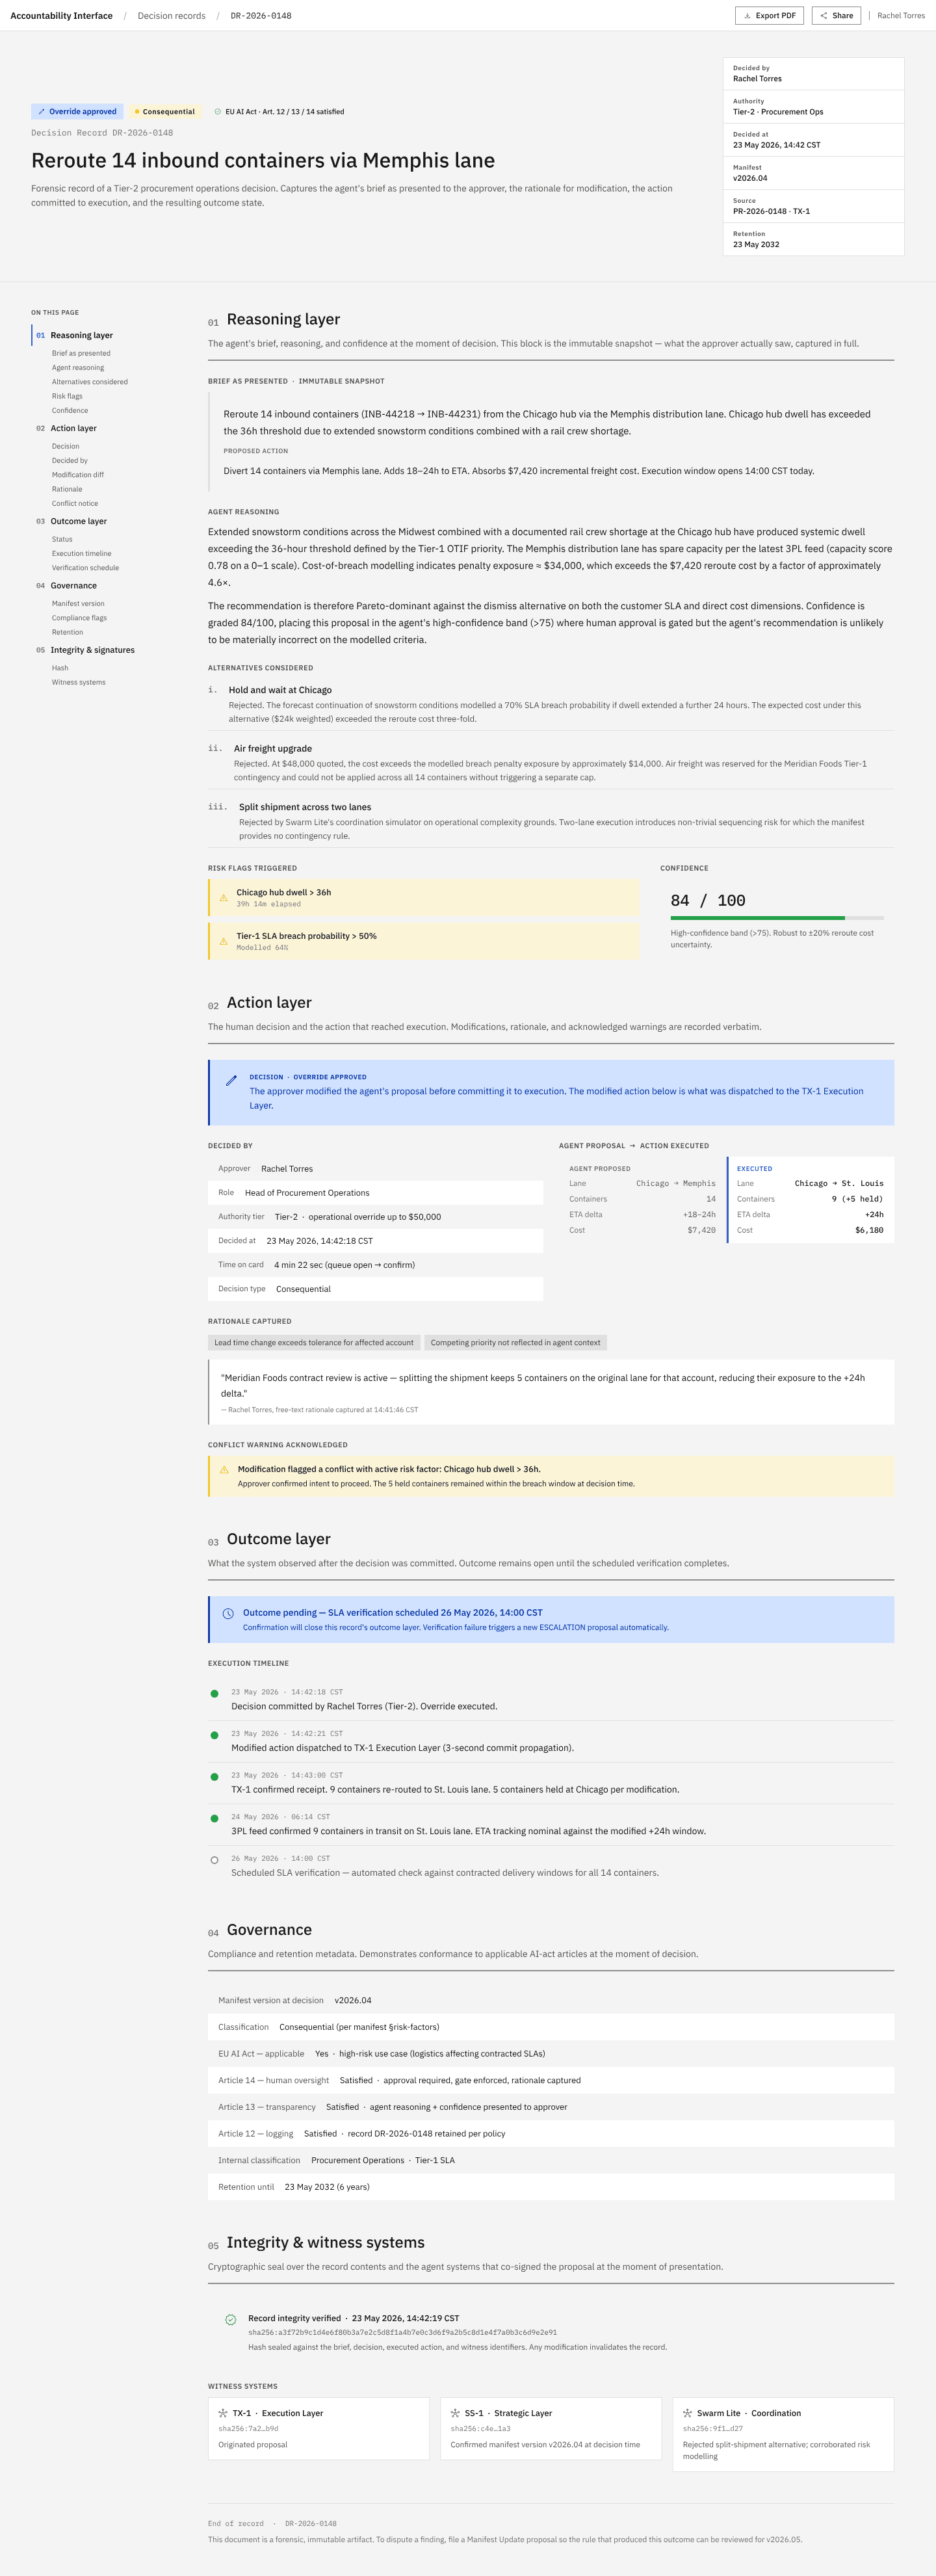This screenshot has width=936, height=2576.
Task: Click Source PR-2026-0148 · TX-1 in summary card
Action: click(814, 206)
